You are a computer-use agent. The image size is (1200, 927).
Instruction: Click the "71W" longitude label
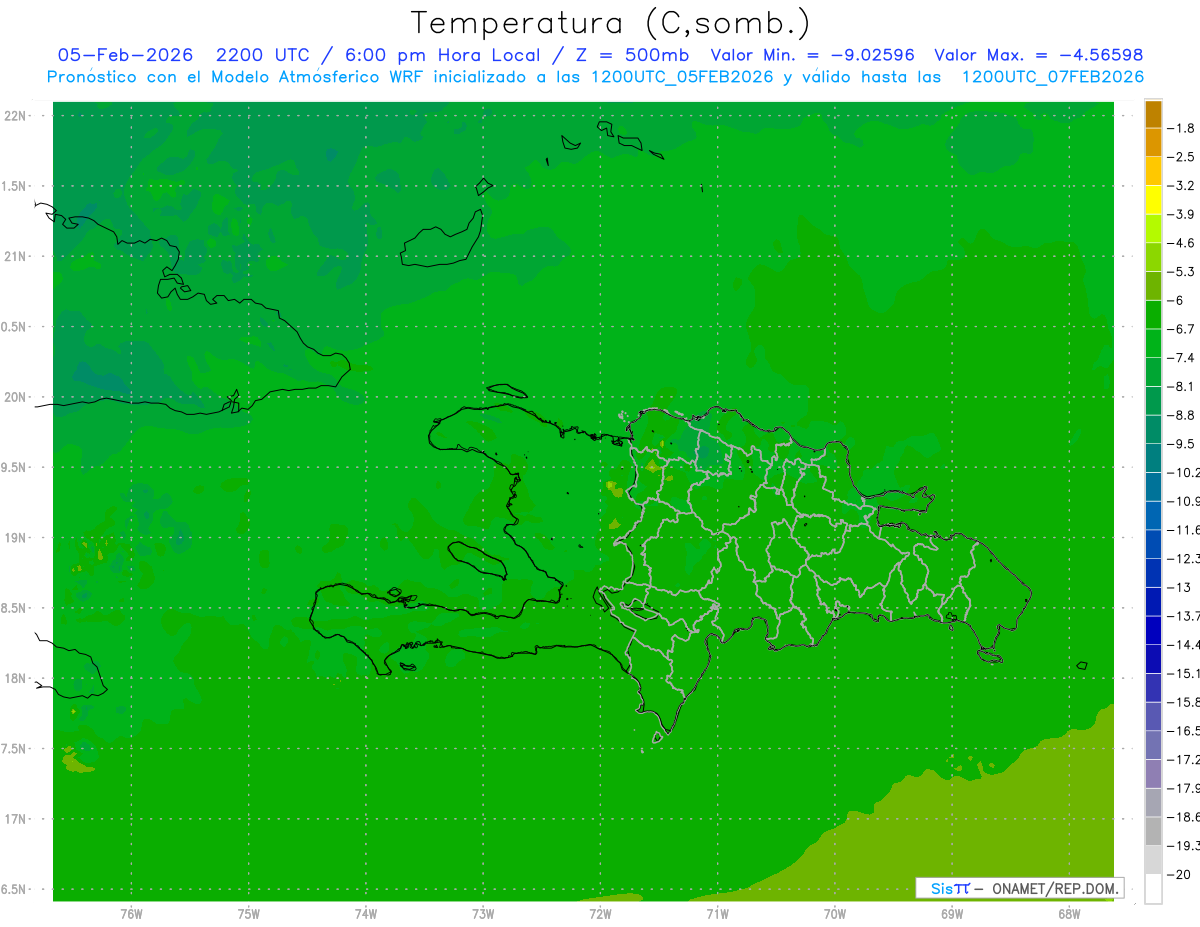coord(717,914)
